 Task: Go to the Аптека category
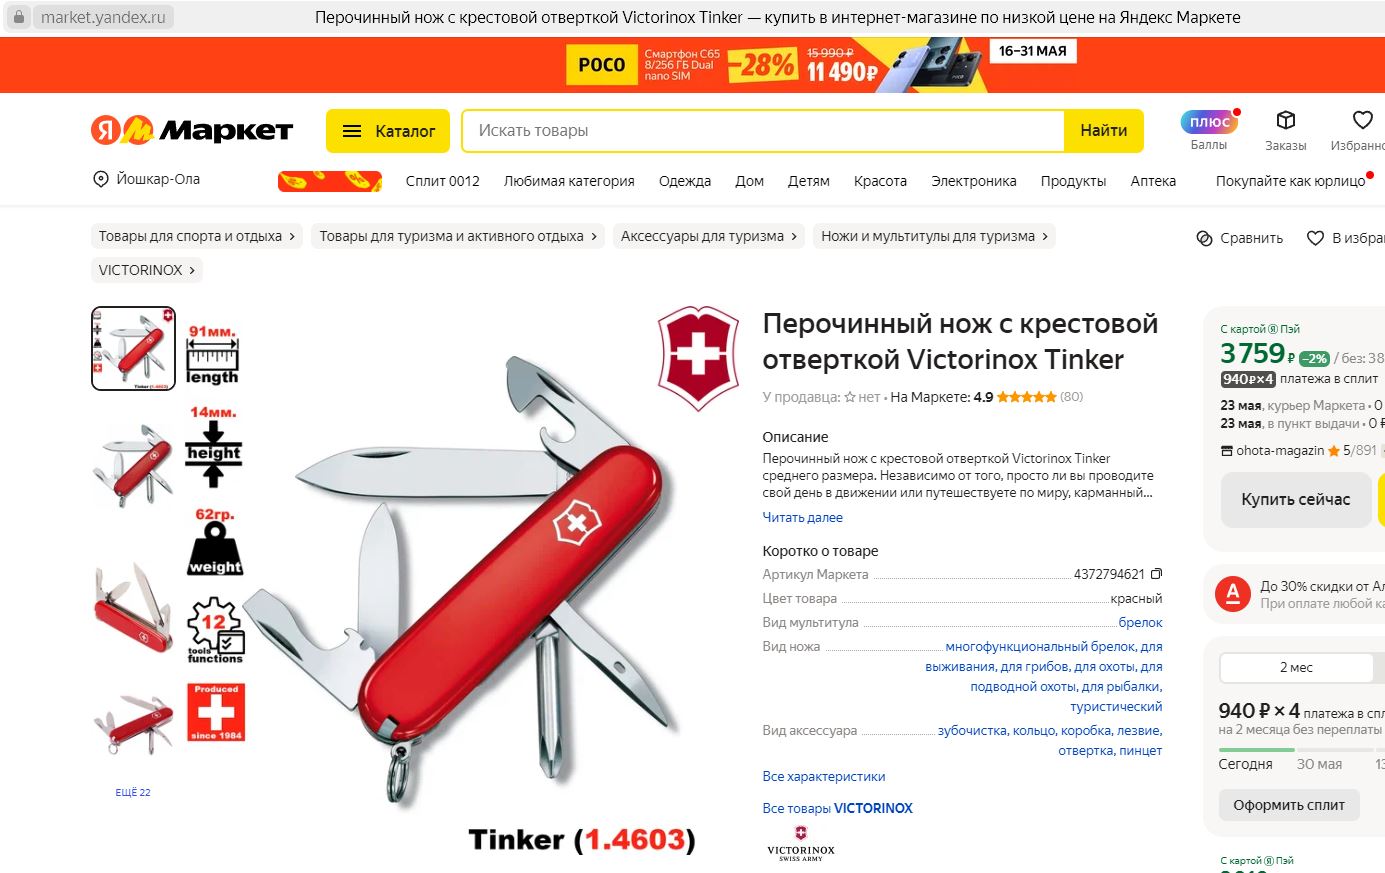pos(1153,181)
